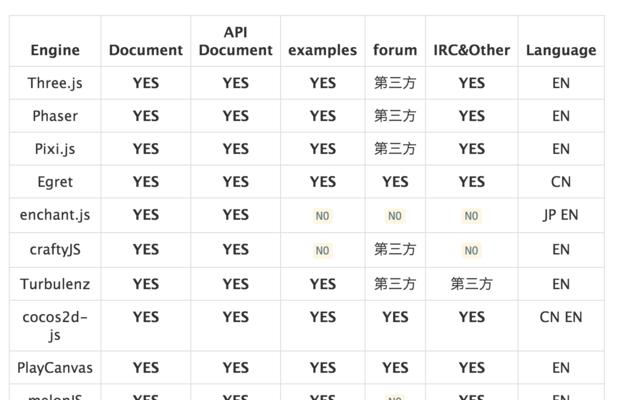This screenshot has width=619, height=400.
Task: Click 第三方 in Pixi.js forum cell
Action: (x=395, y=149)
